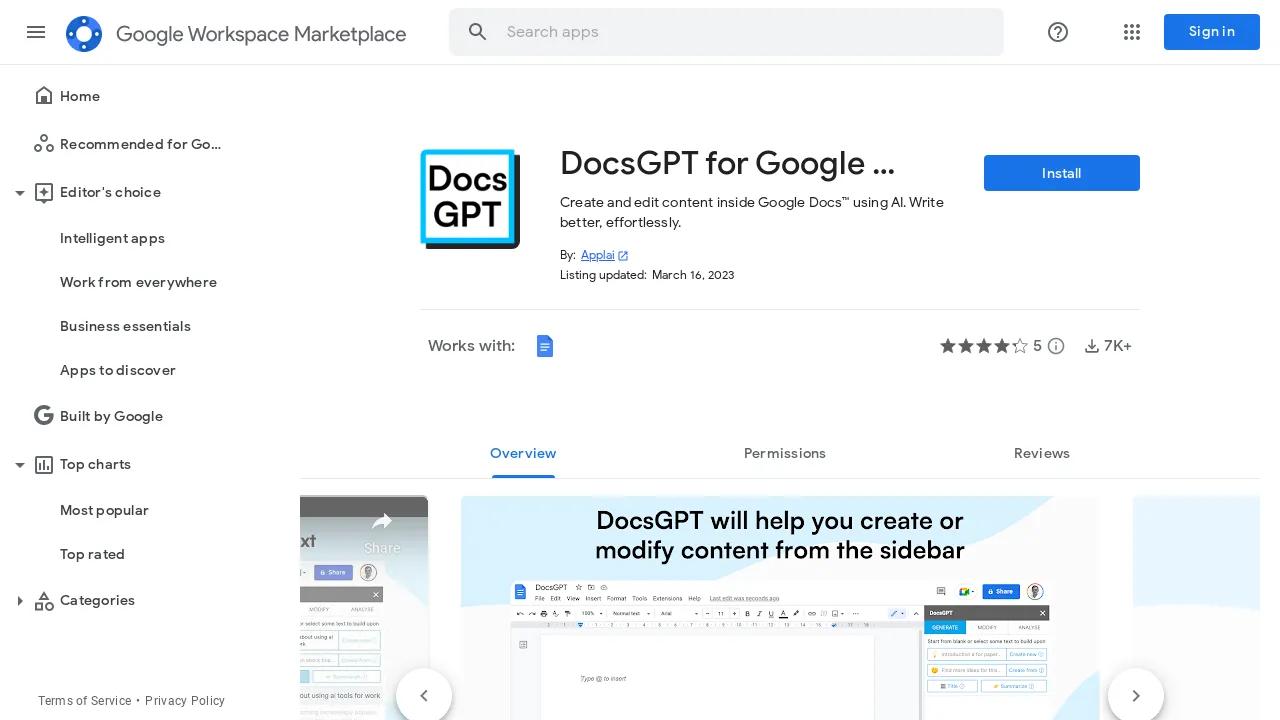Image resolution: width=1280 pixels, height=720 pixels.
Task: Click the Top charts label
Action: point(95,464)
